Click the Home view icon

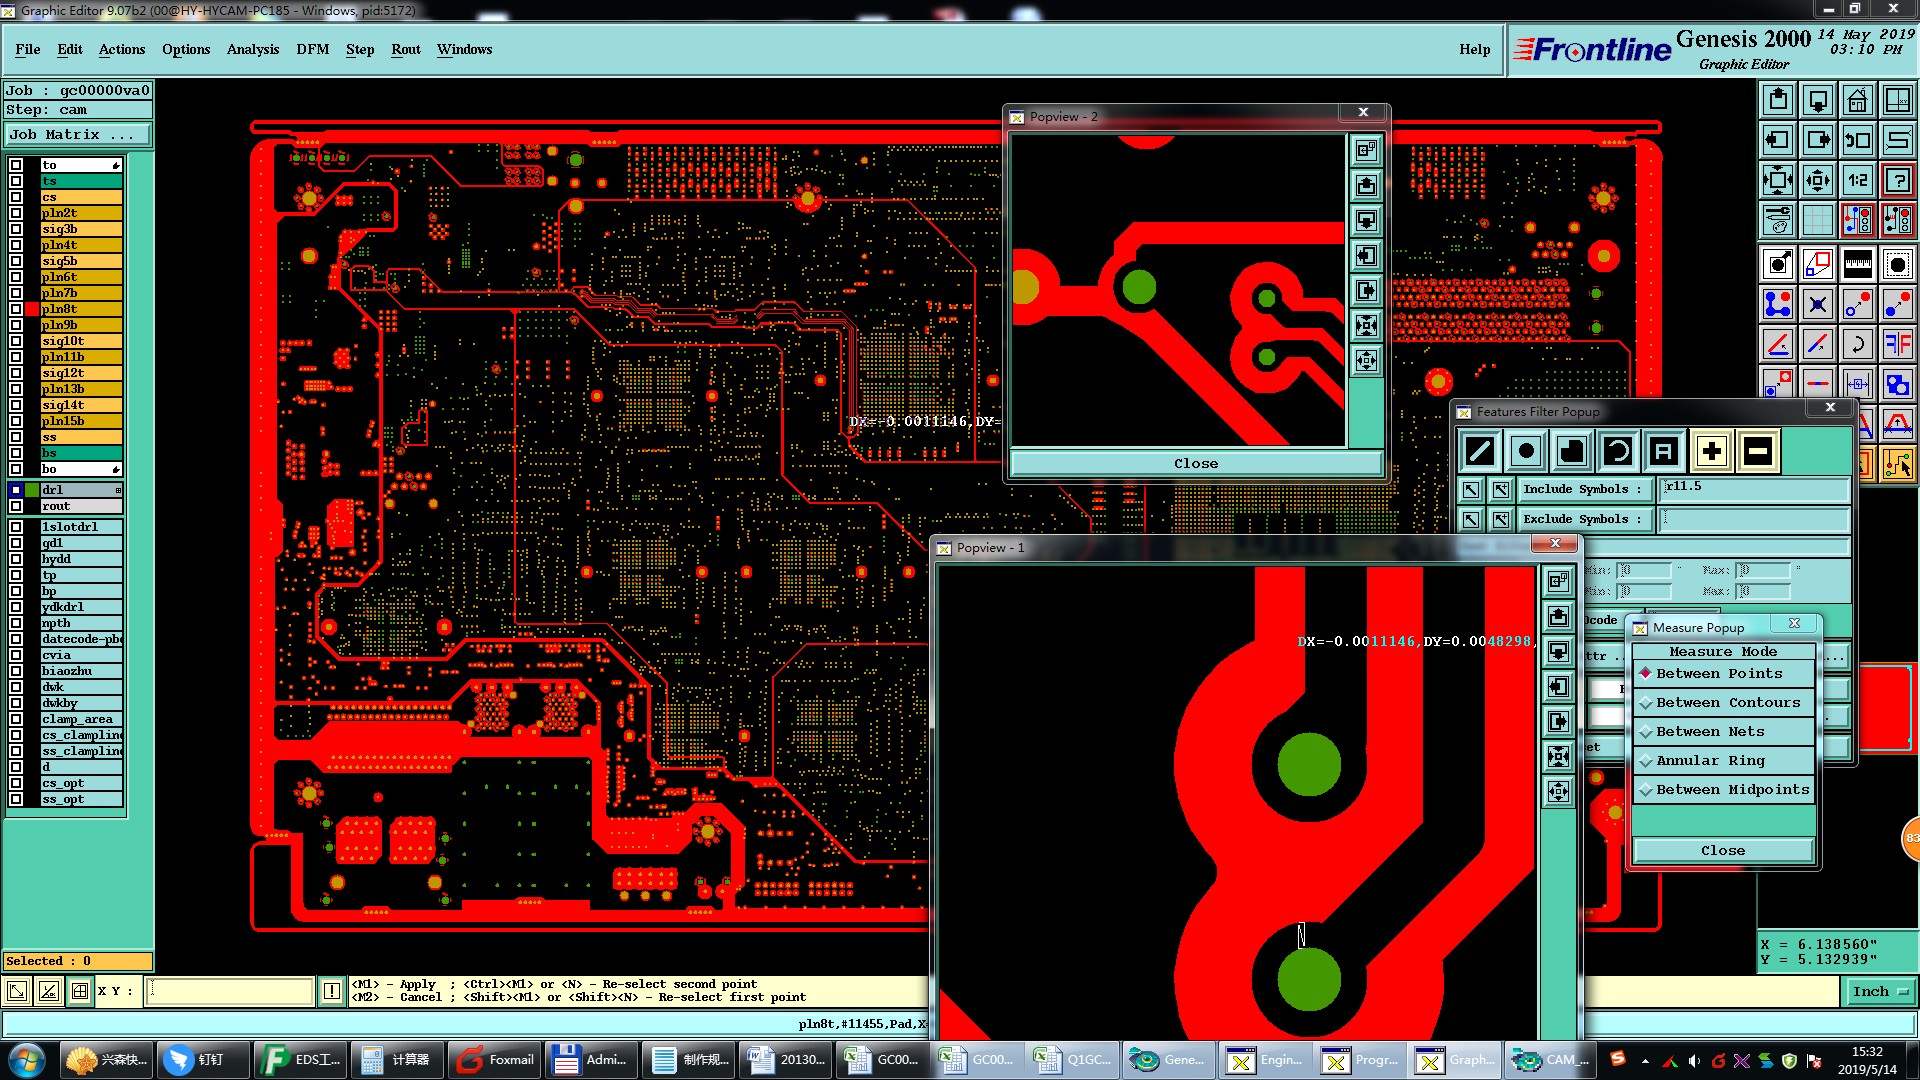point(1857,100)
